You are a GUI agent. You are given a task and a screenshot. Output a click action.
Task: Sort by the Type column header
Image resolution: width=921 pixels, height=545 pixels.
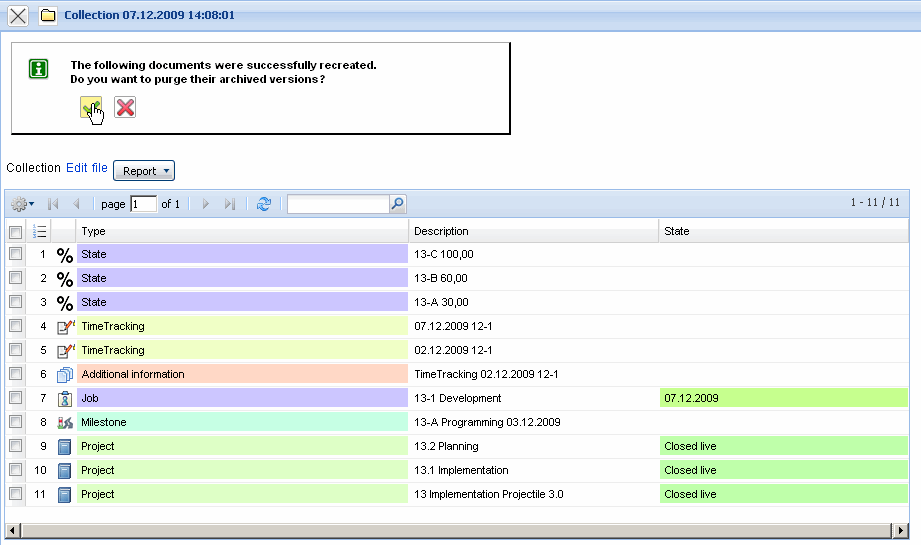click(242, 231)
